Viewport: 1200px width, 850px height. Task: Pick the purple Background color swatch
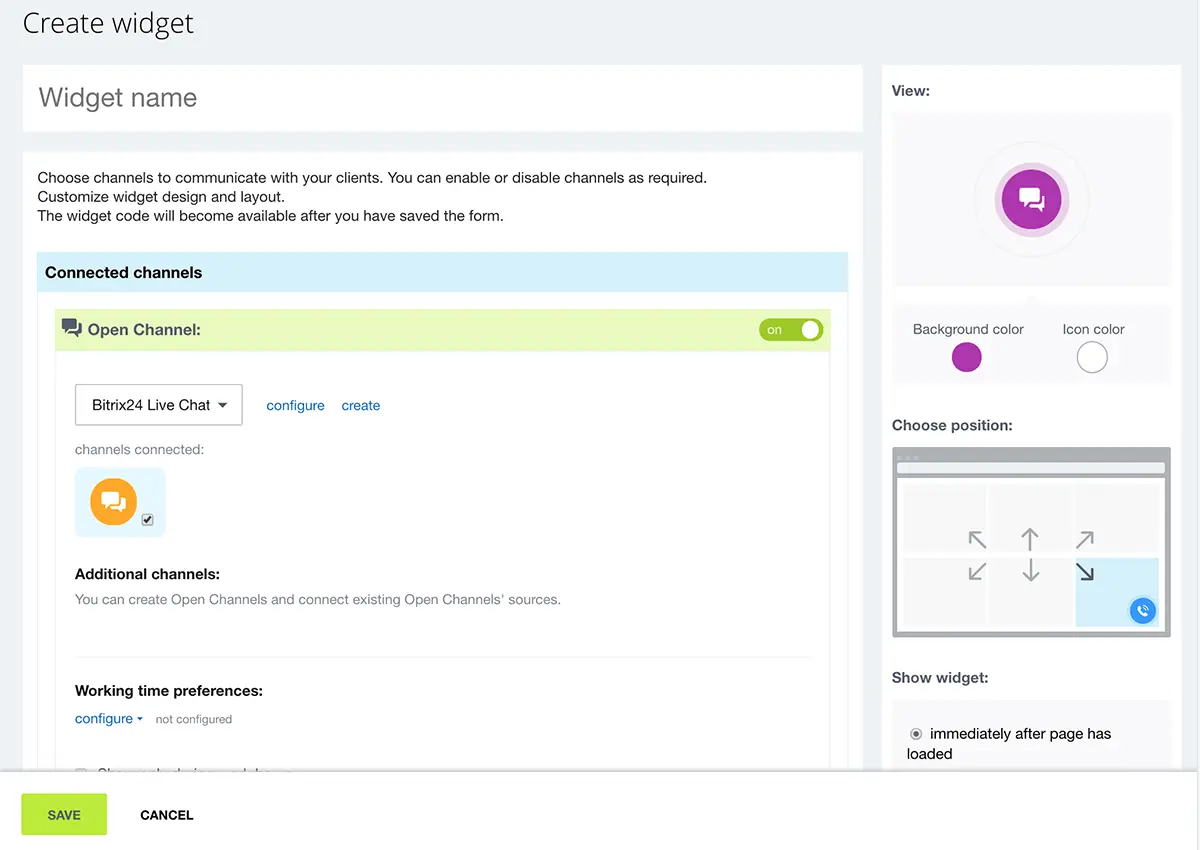click(x=966, y=357)
